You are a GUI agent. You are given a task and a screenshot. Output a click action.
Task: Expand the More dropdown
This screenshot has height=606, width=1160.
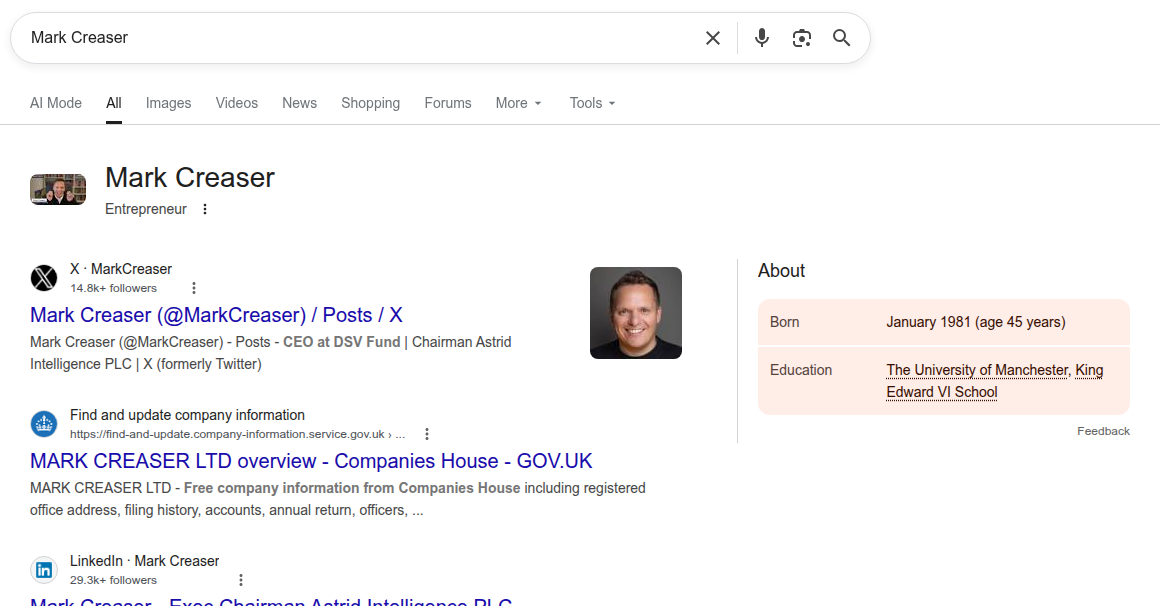(x=518, y=103)
